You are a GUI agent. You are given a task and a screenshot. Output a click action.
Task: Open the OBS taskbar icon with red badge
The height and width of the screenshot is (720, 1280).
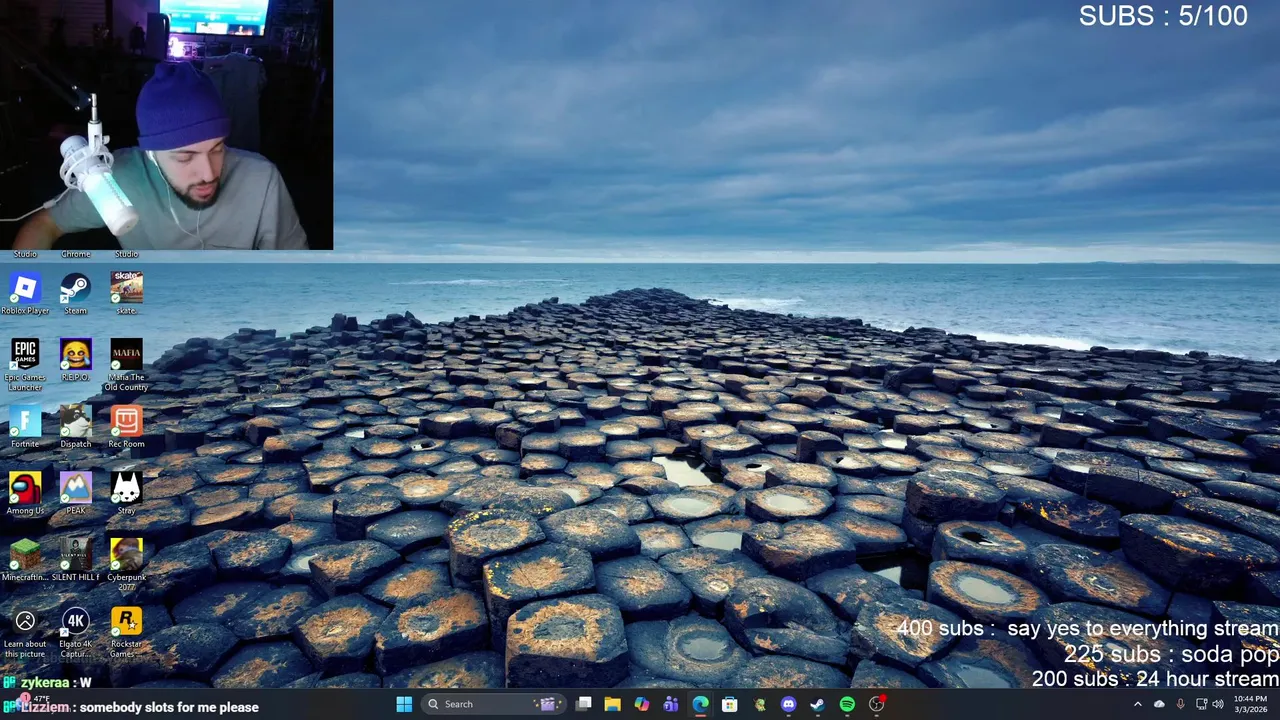(877, 704)
